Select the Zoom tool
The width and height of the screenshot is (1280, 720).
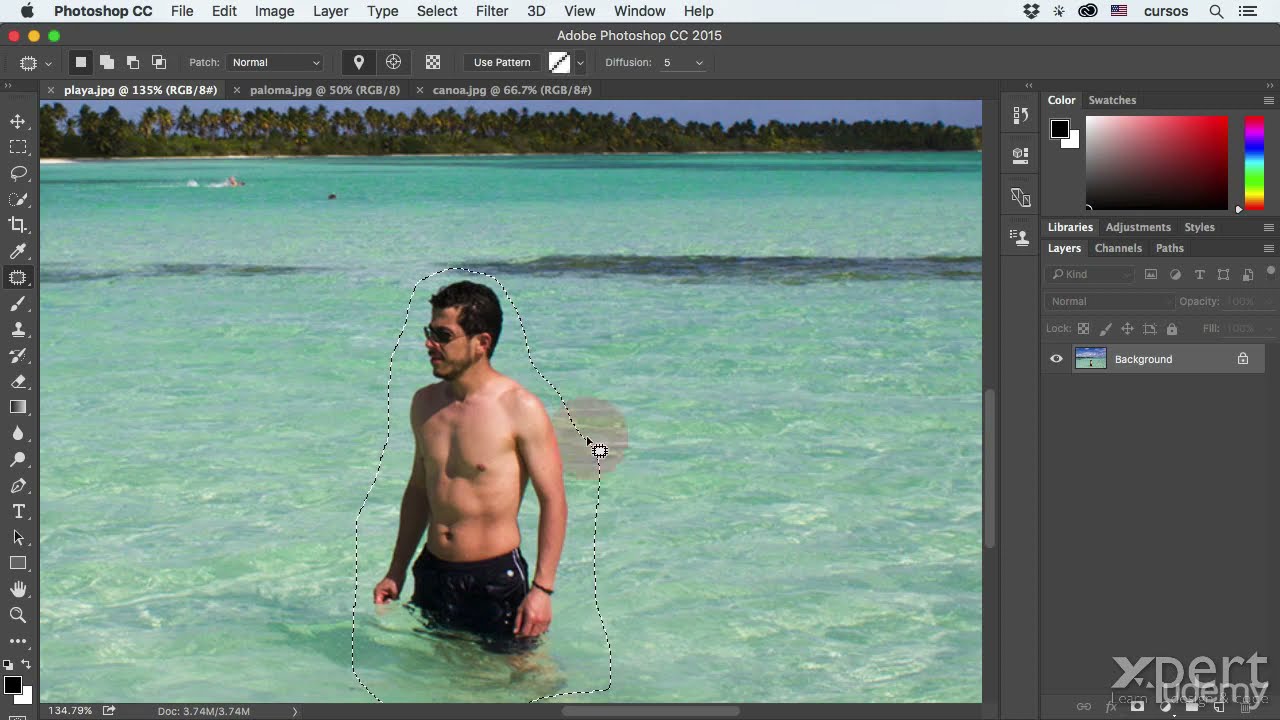pyautogui.click(x=18, y=615)
